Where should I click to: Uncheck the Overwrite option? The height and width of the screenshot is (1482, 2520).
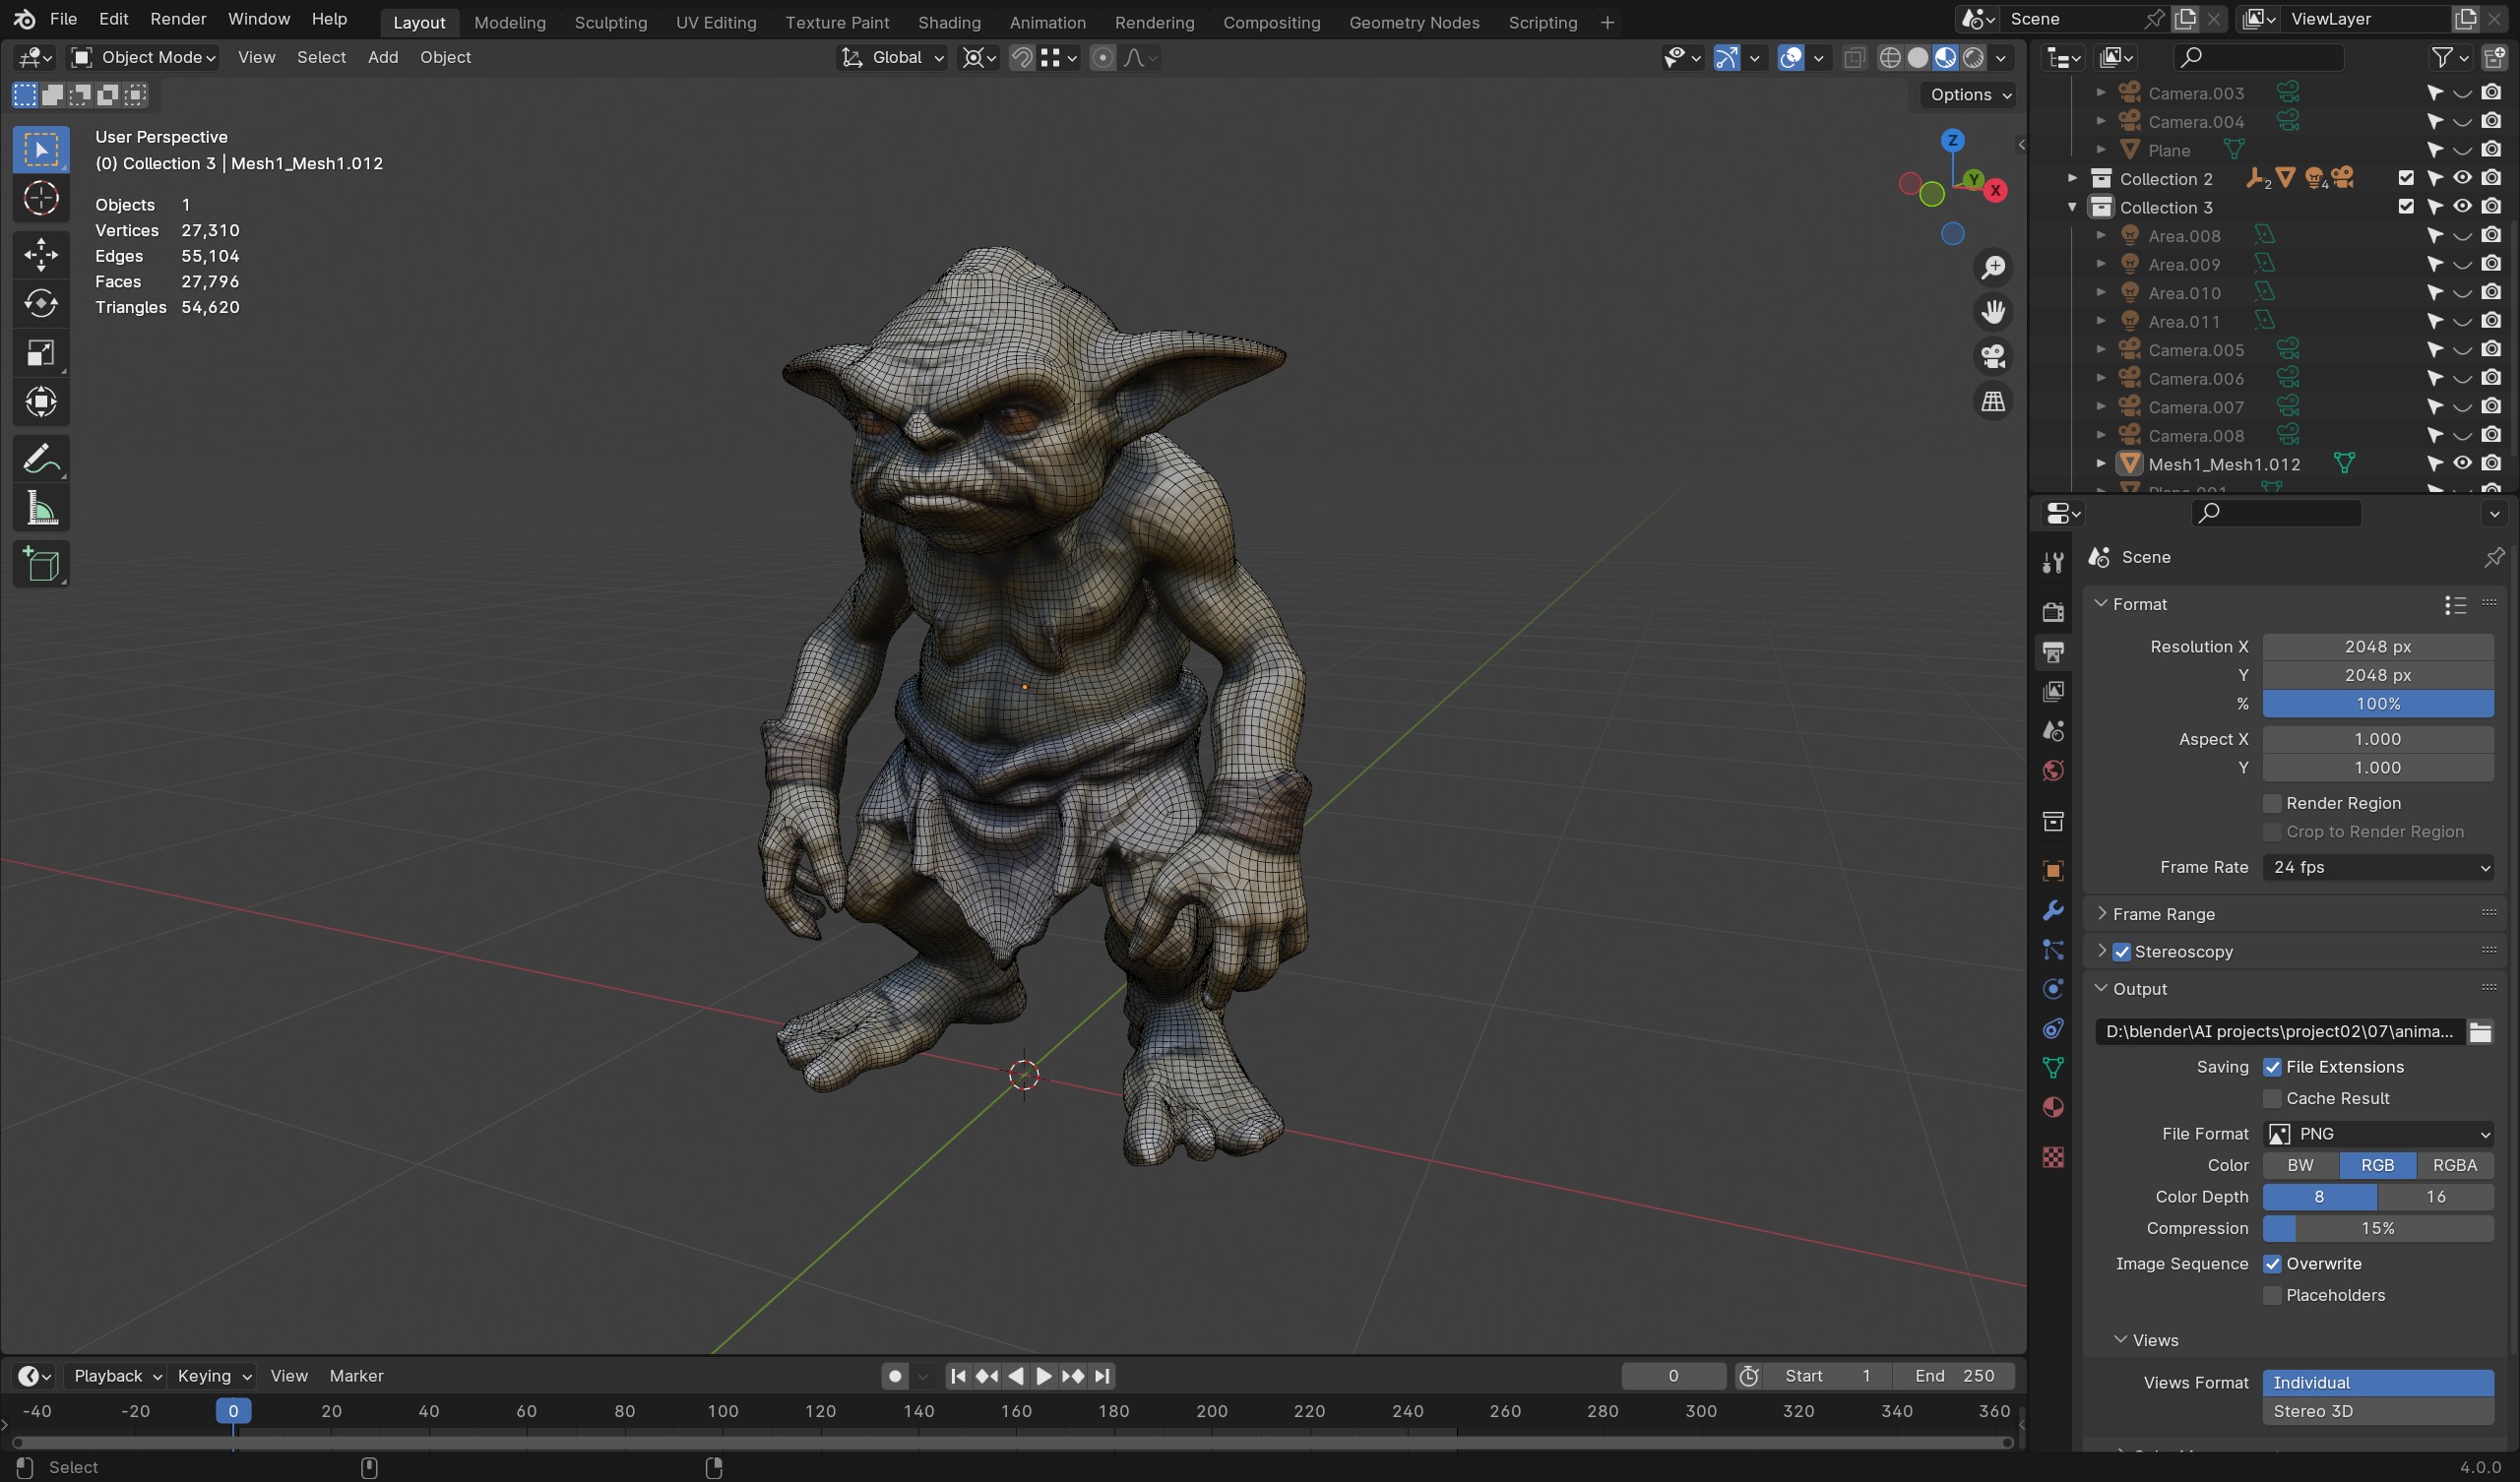coord(2272,1264)
